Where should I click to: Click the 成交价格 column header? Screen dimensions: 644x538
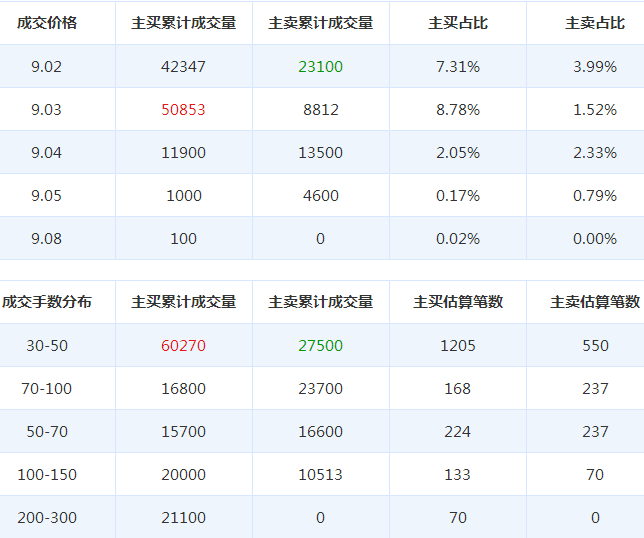(x=47, y=23)
